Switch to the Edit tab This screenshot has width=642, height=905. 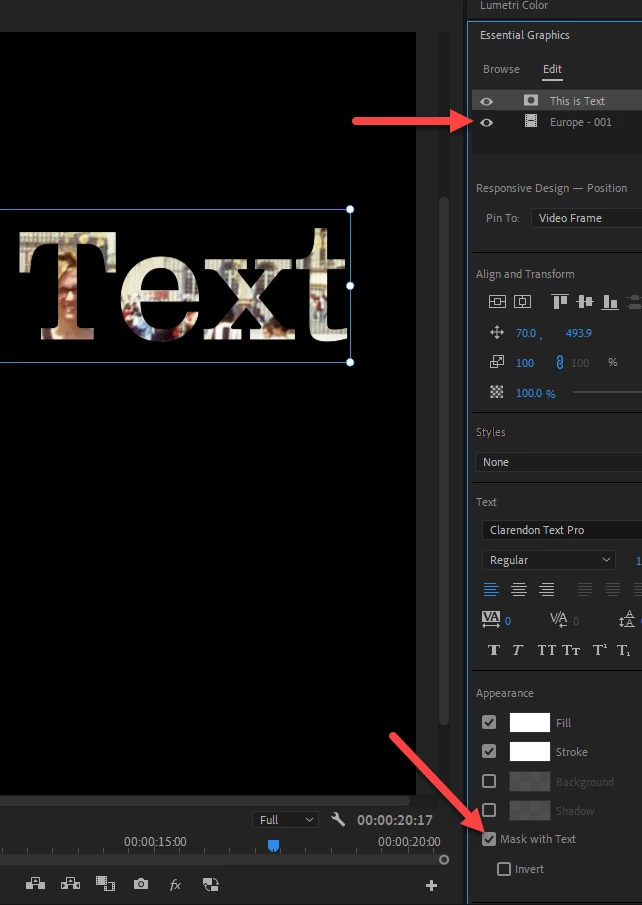click(x=552, y=69)
